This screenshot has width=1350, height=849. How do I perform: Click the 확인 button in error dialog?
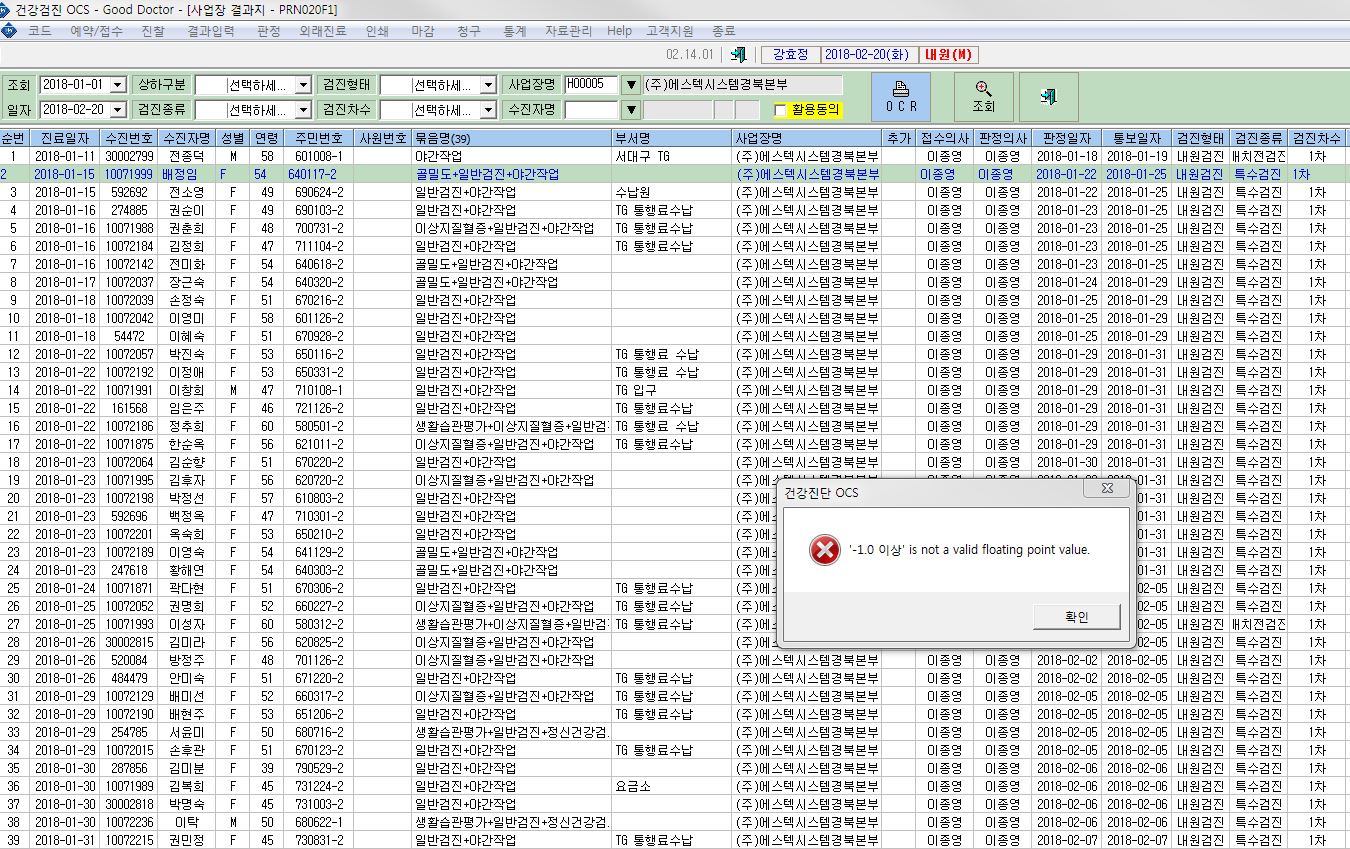(x=1076, y=616)
